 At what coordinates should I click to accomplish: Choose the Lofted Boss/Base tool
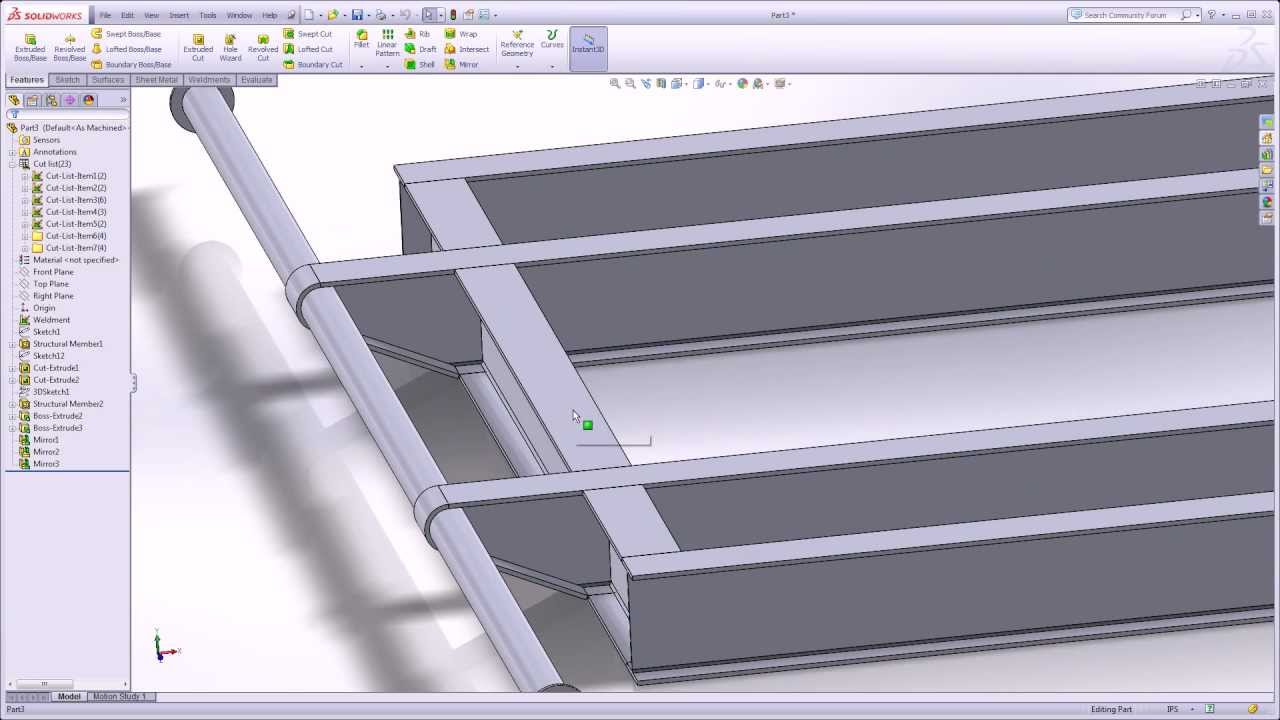click(x=126, y=49)
